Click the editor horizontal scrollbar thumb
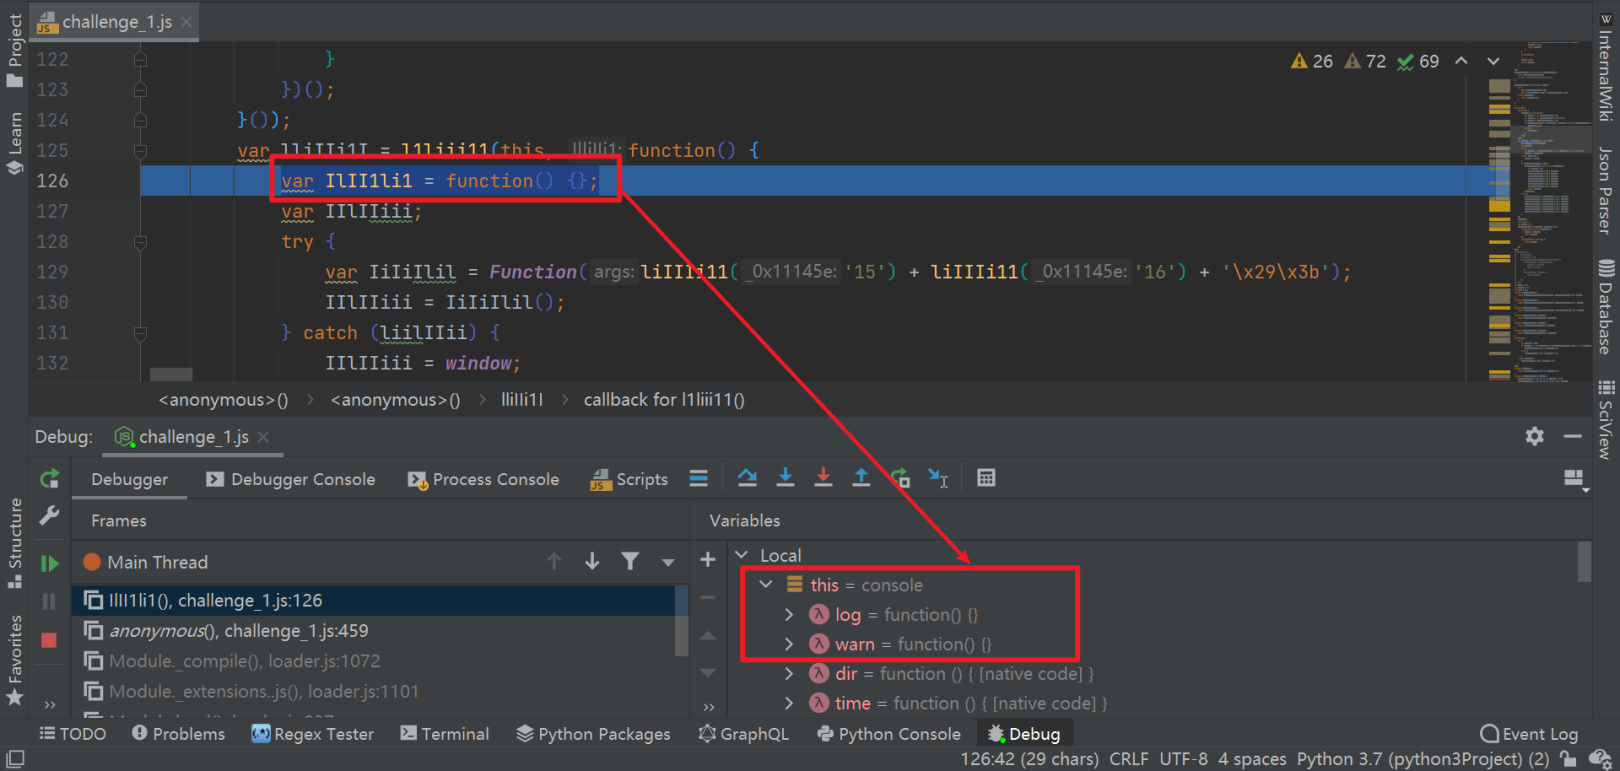This screenshot has height=771, width=1620. coord(171,374)
